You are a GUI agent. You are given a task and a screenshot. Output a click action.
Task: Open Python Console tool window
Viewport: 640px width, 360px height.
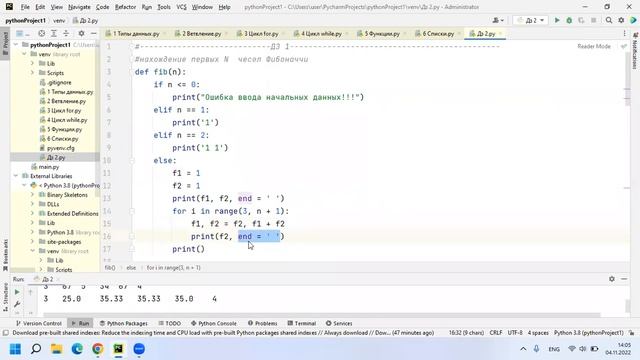click(x=213, y=323)
